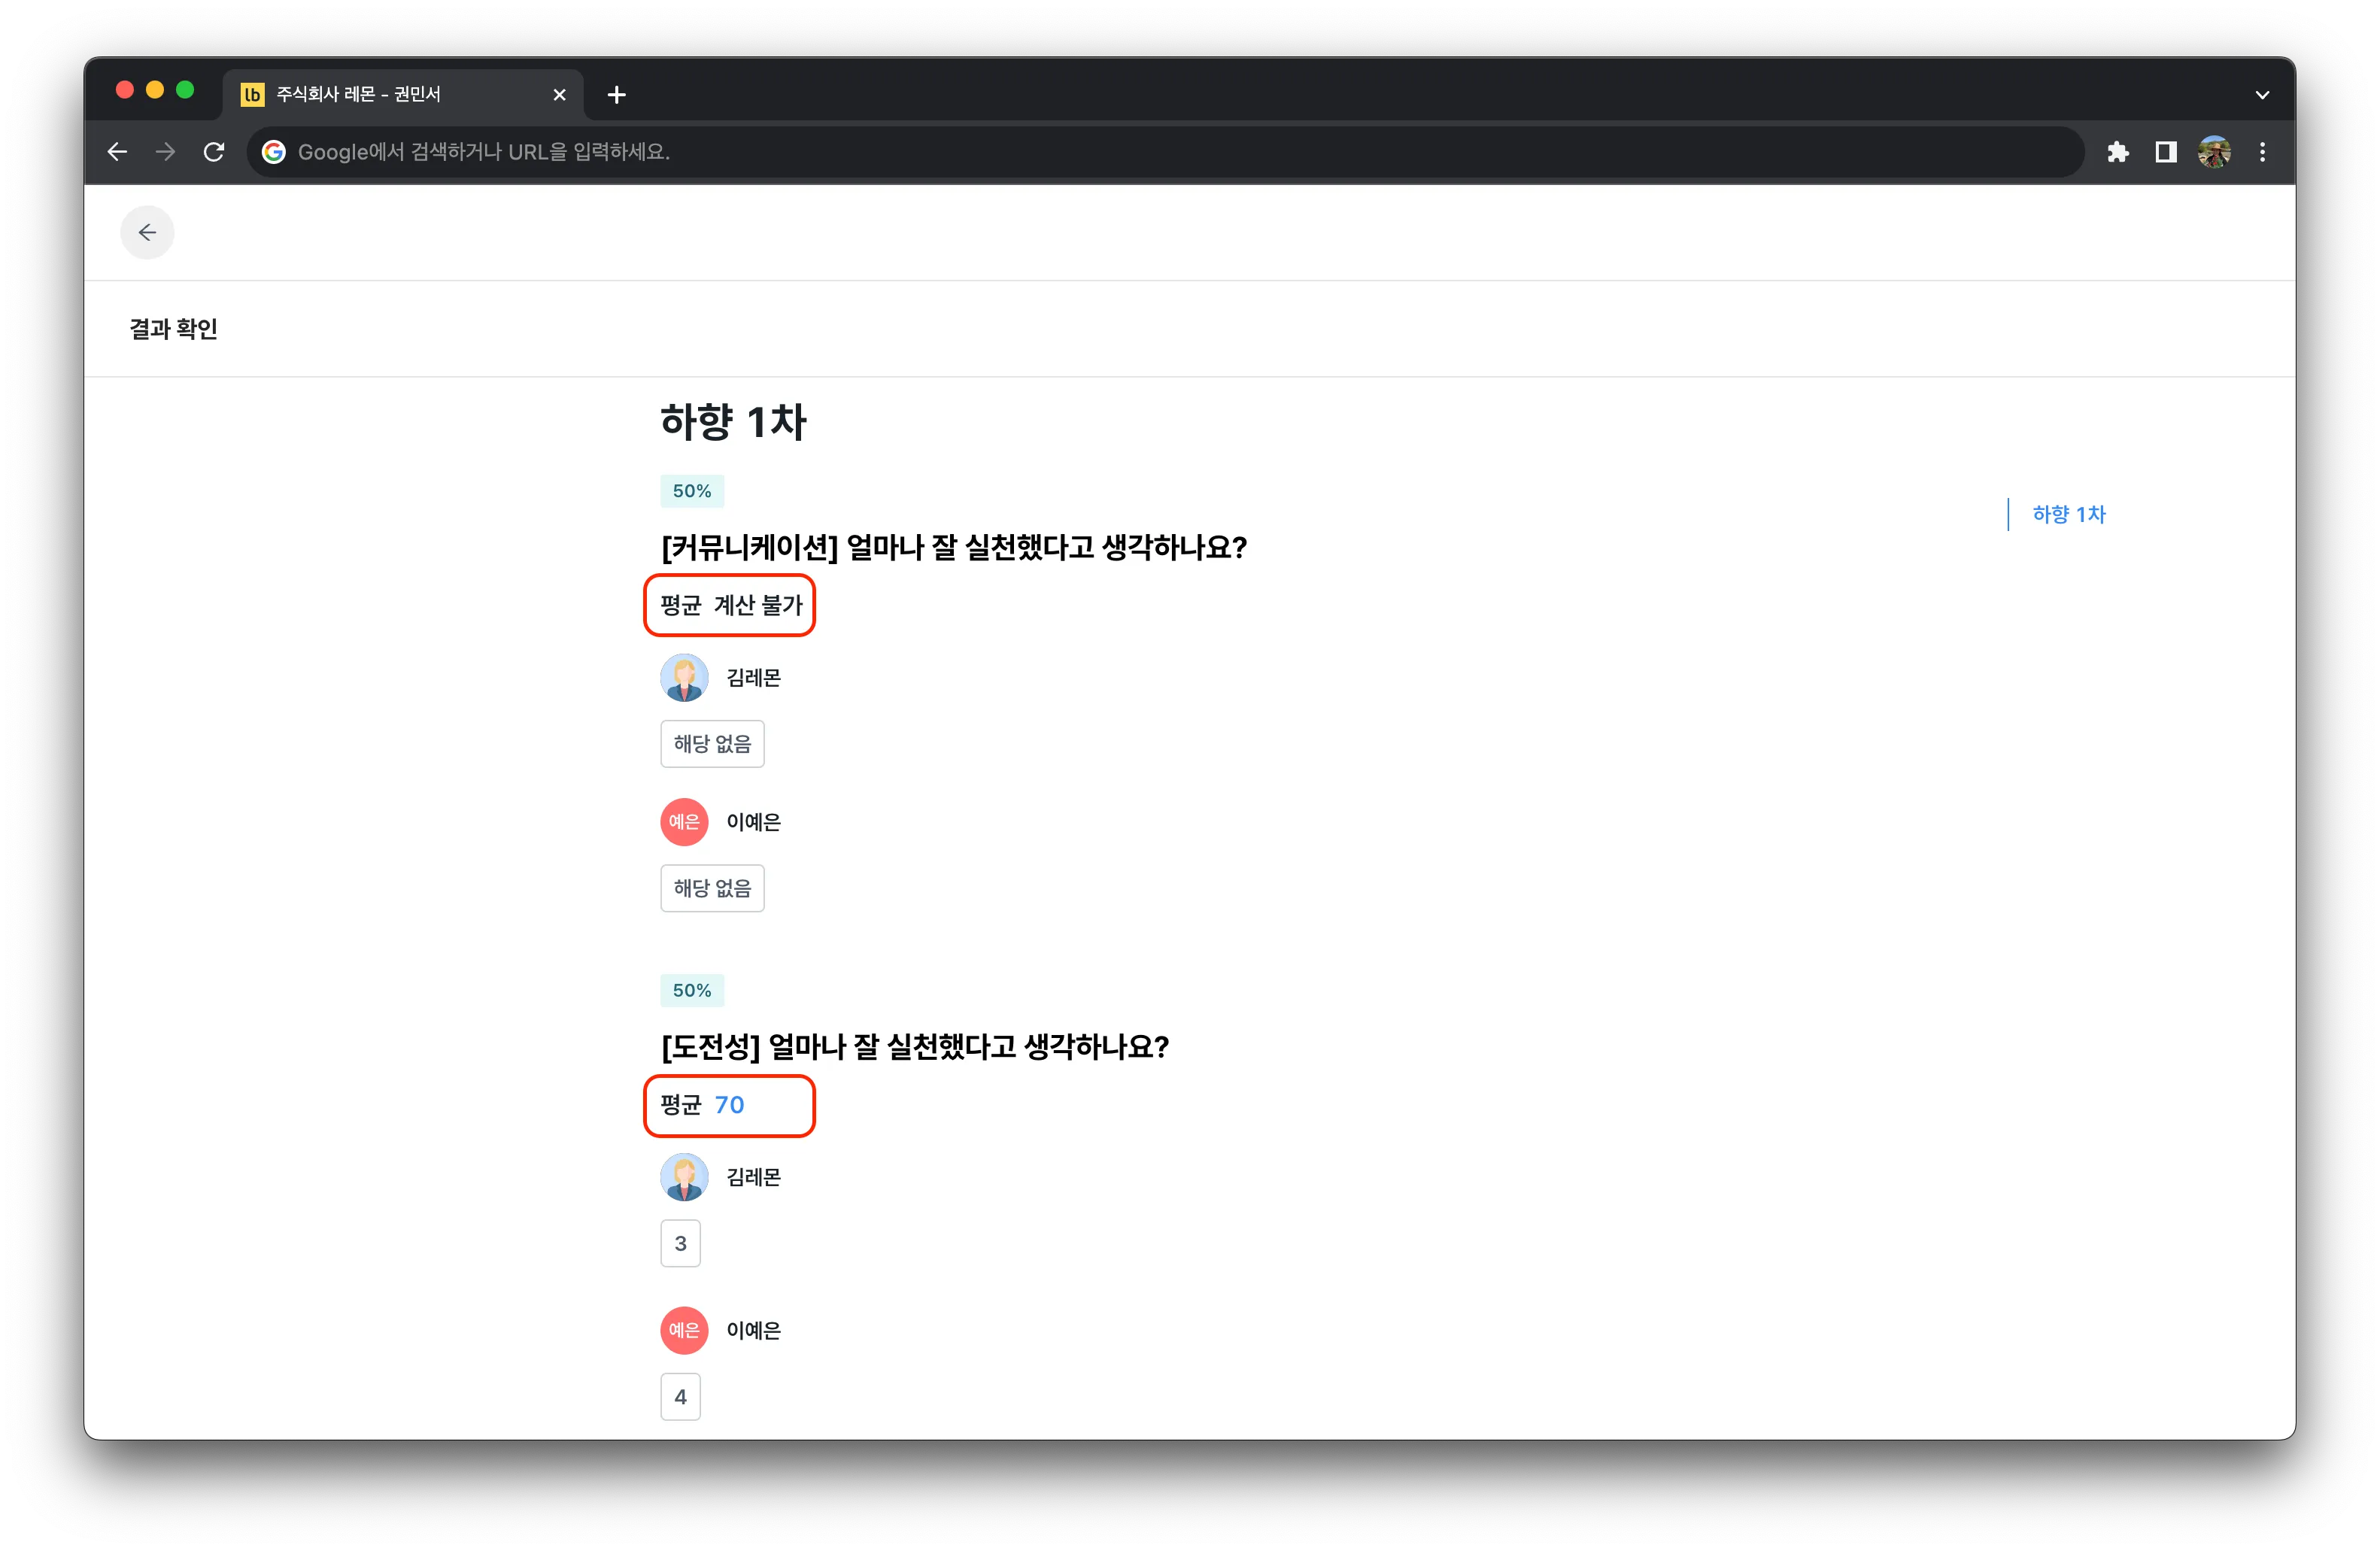
Task: Click the Google logo in address bar
Action: click(273, 152)
